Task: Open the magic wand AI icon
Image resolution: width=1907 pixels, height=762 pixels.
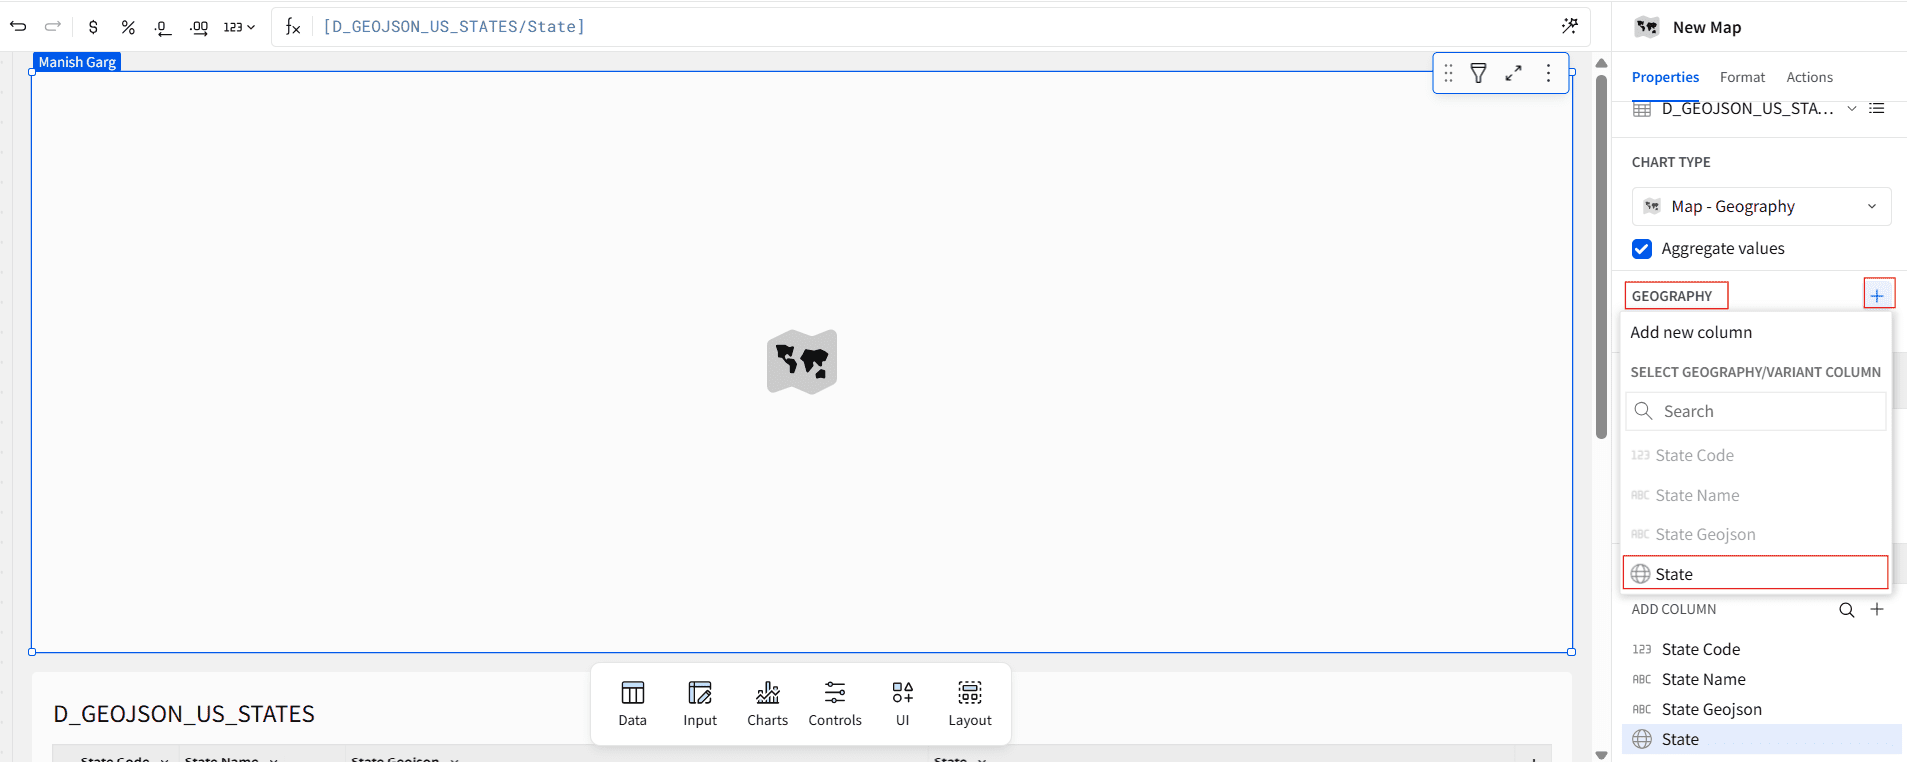Action: tap(1570, 26)
